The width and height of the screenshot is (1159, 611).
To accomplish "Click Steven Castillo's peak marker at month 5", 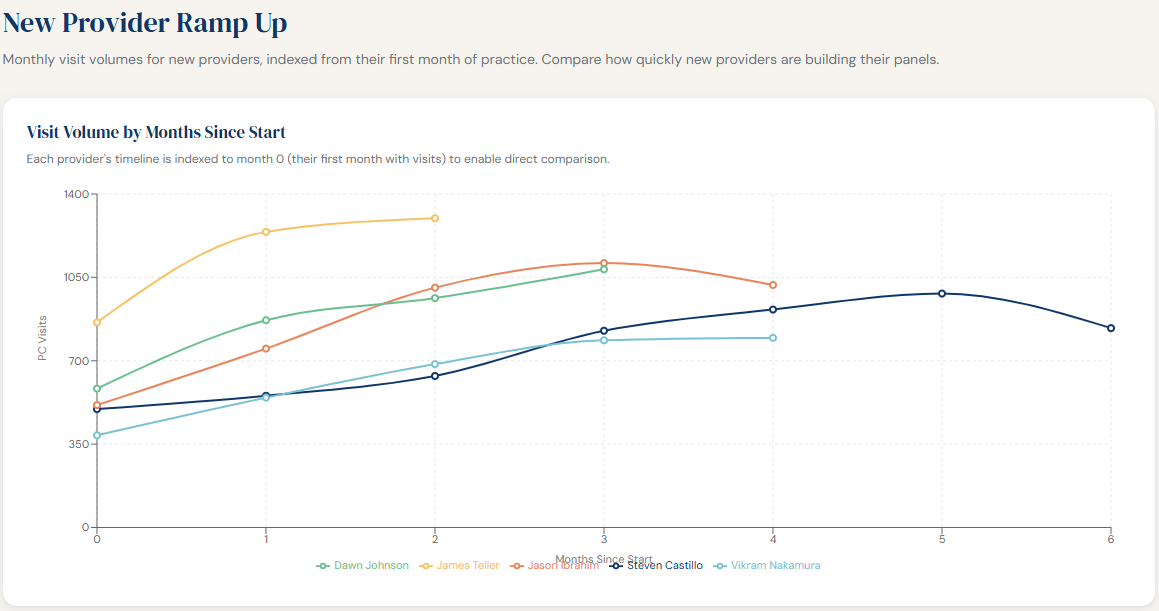I will tap(941, 293).
